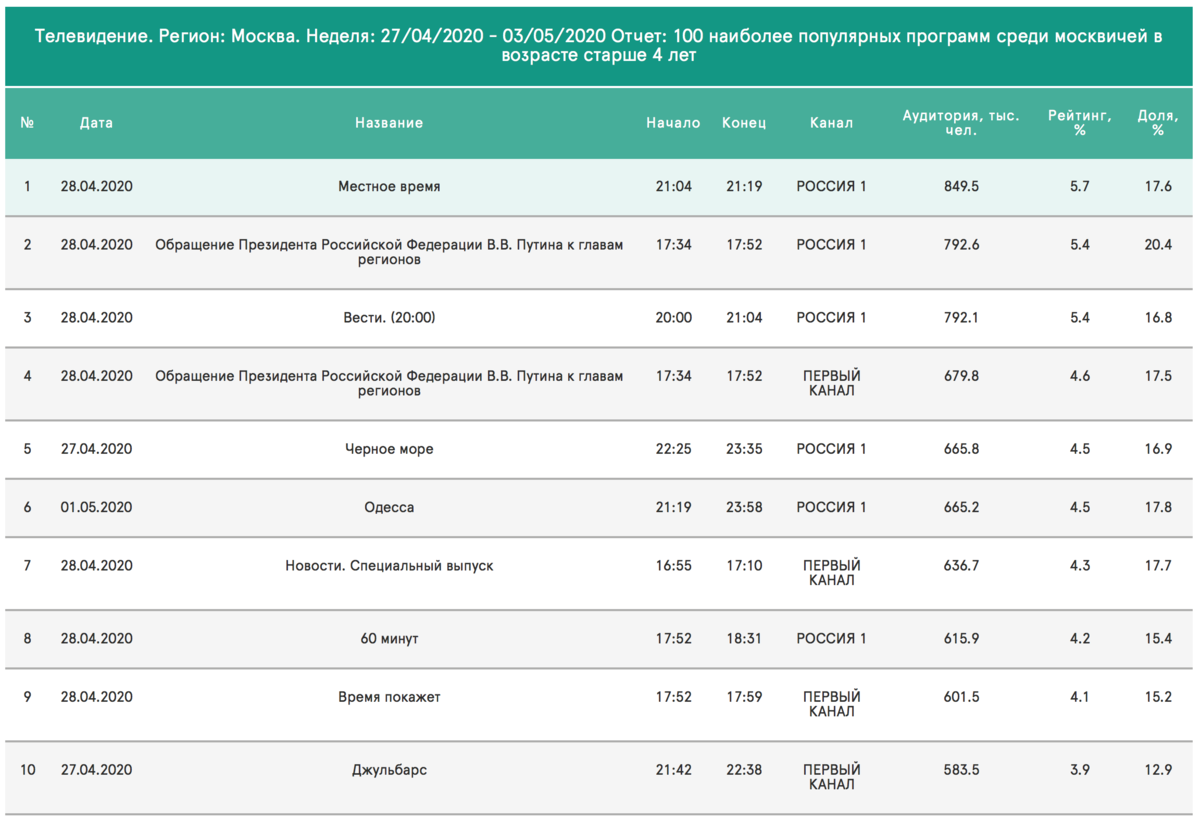The width and height of the screenshot is (1200, 819).
Task: Select the program name 'Черное море'
Action: [389, 449]
